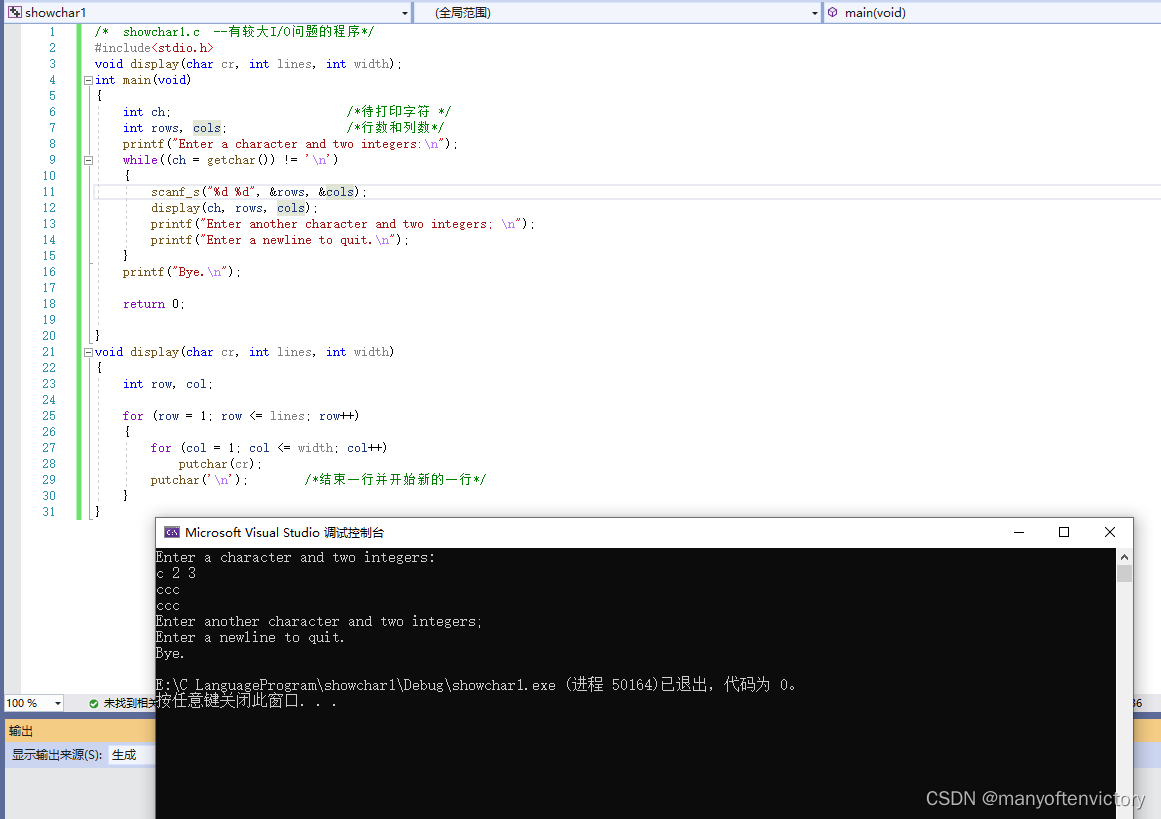Click the main(void) function cube icon

click(833, 13)
